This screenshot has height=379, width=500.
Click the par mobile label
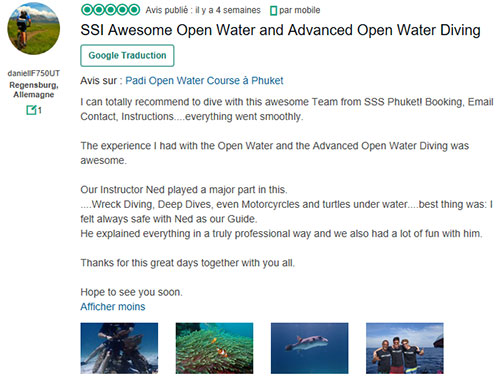tap(300, 10)
